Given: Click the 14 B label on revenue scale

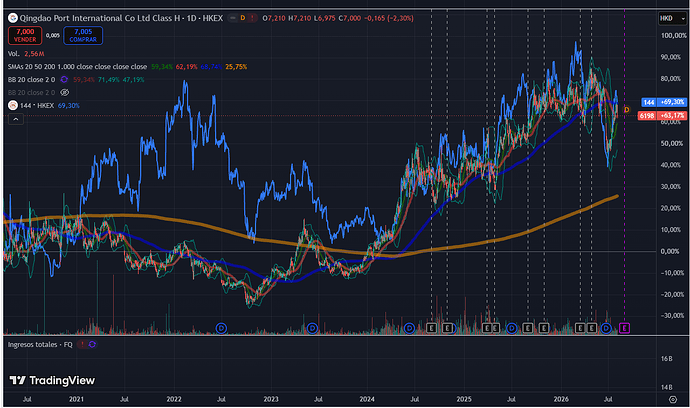Looking at the screenshot, I should (x=667, y=387).
